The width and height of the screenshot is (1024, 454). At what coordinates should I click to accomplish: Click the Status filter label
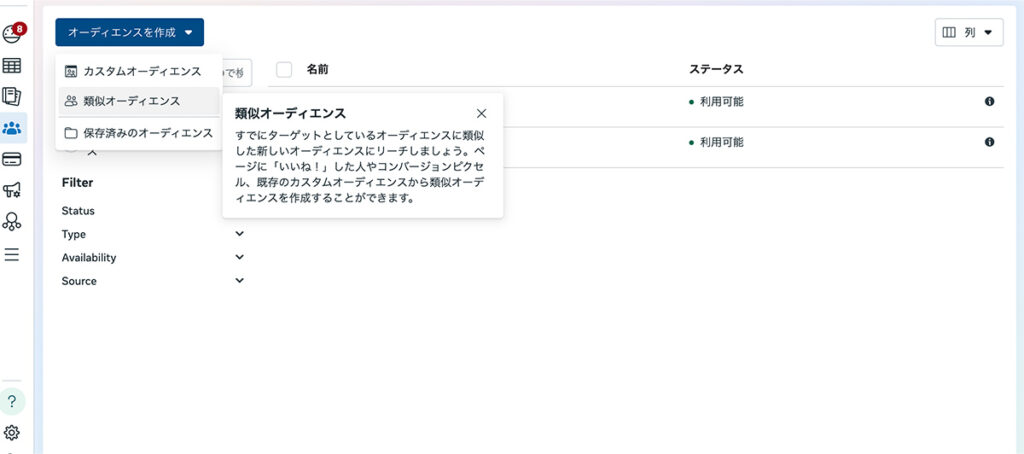[78, 211]
